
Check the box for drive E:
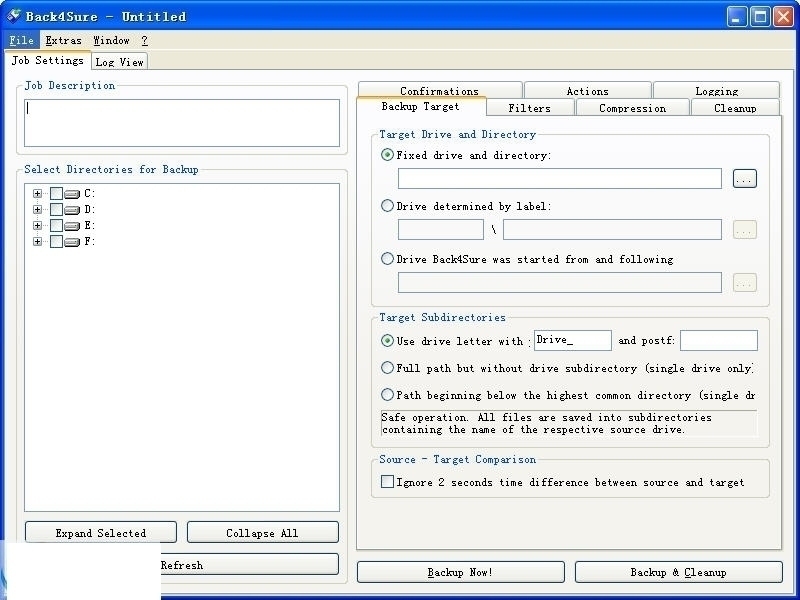coord(56,225)
